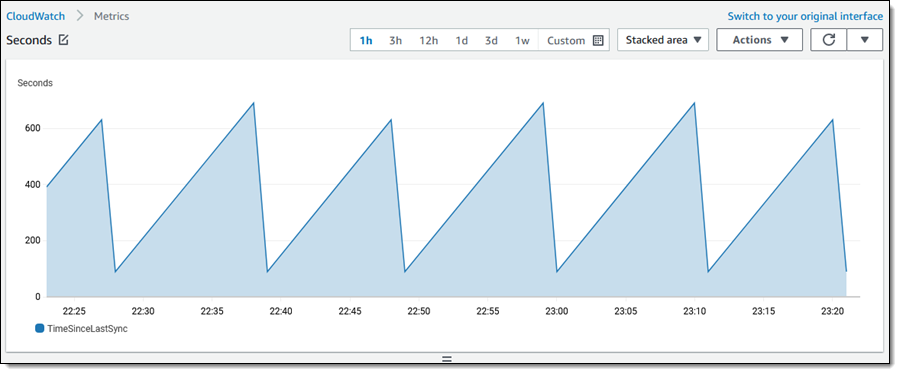Image resolution: width=900 pixels, height=374 pixels.
Task: Refresh the graph with the refresh icon
Action: click(x=828, y=40)
